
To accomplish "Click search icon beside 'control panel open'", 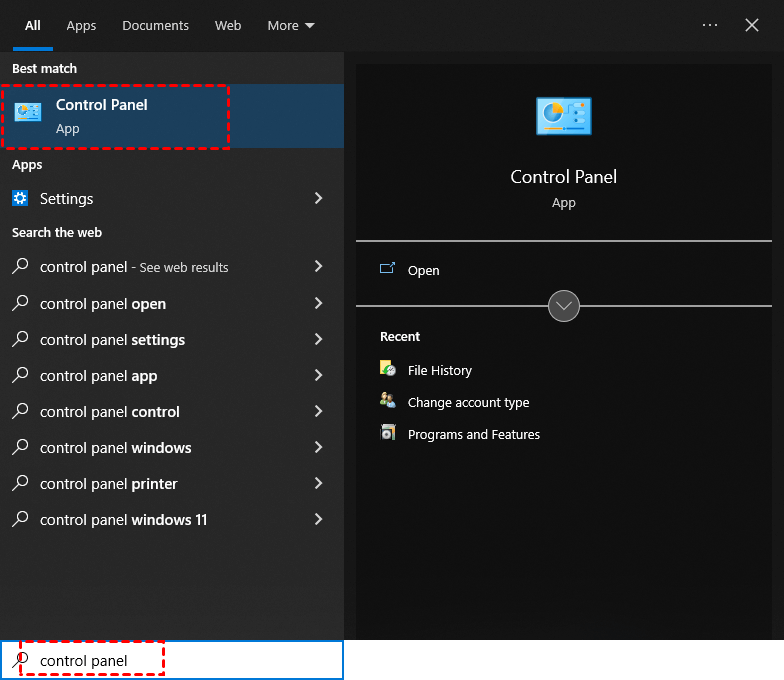I will pyautogui.click(x=20, y=303).
